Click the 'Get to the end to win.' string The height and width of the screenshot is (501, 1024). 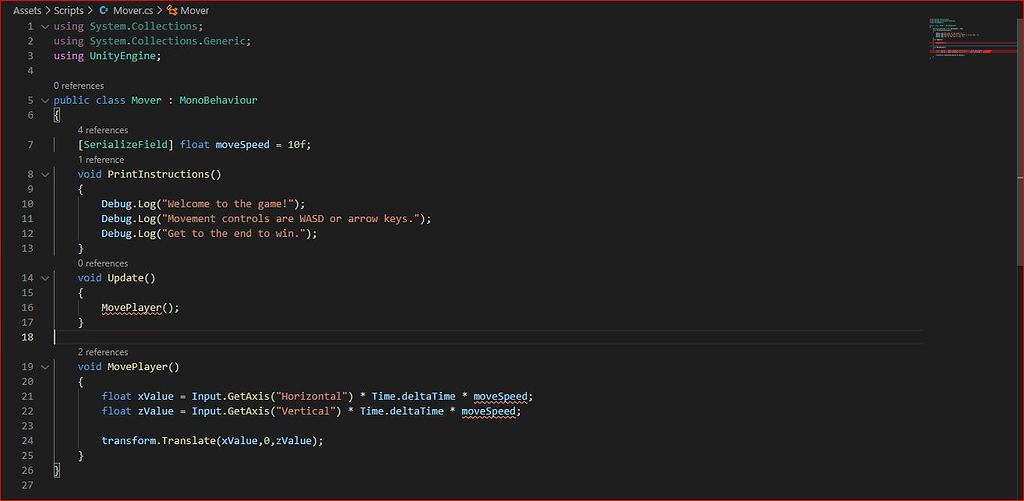[x=233, y=233]
